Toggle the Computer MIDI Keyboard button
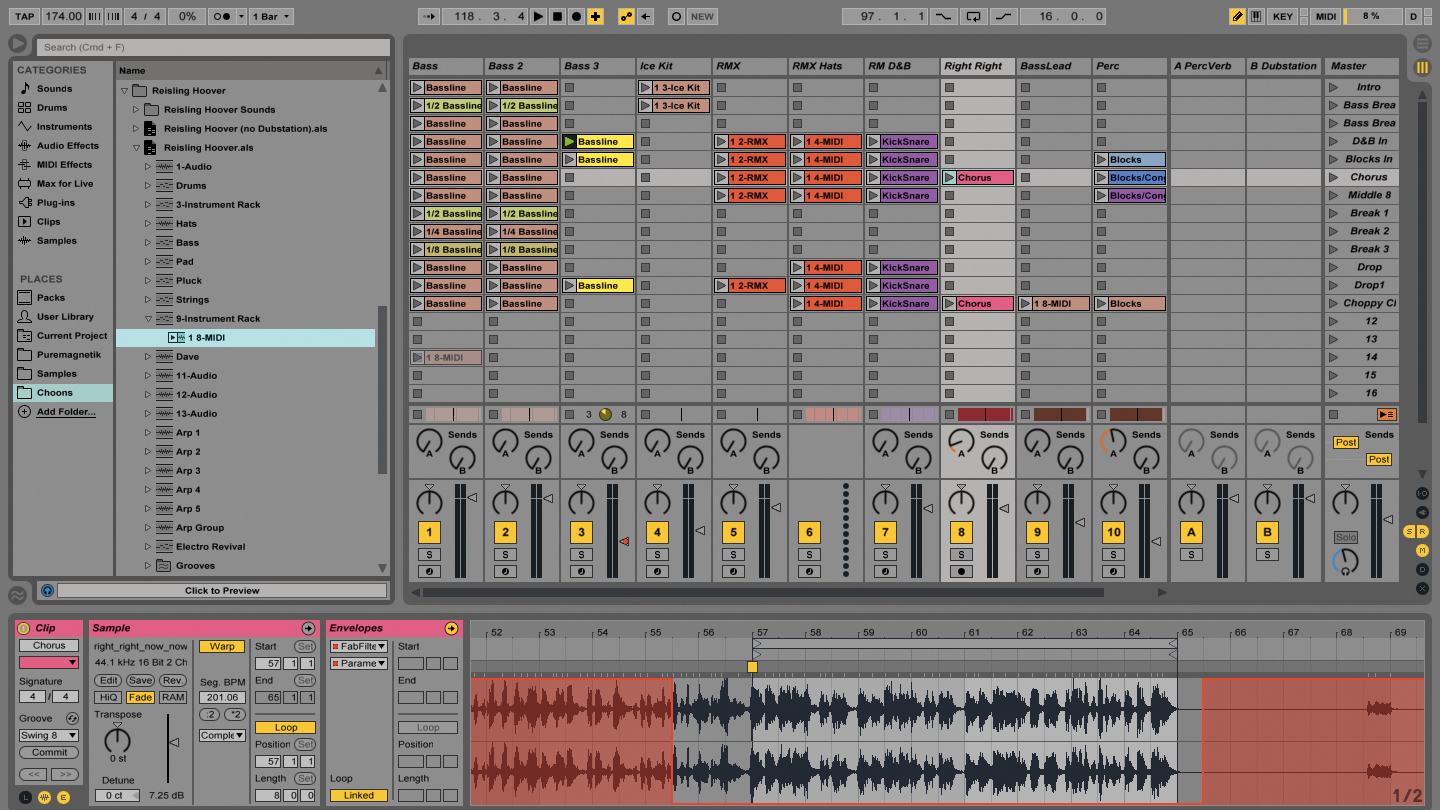1440x810 pixels. coord(1257,16)
